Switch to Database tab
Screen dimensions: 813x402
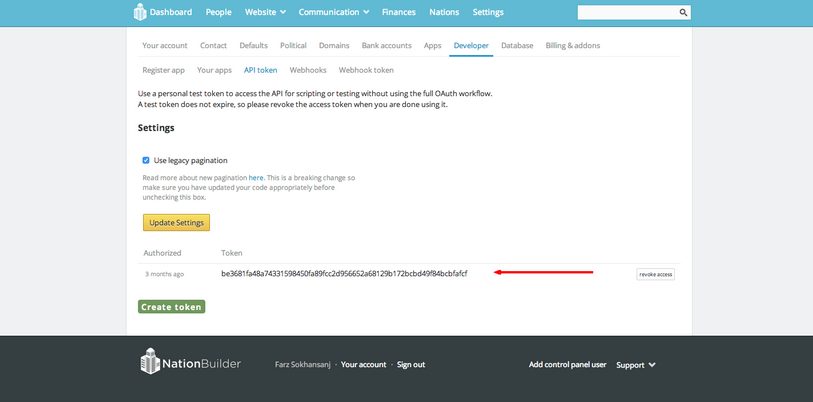pos(517,46)
